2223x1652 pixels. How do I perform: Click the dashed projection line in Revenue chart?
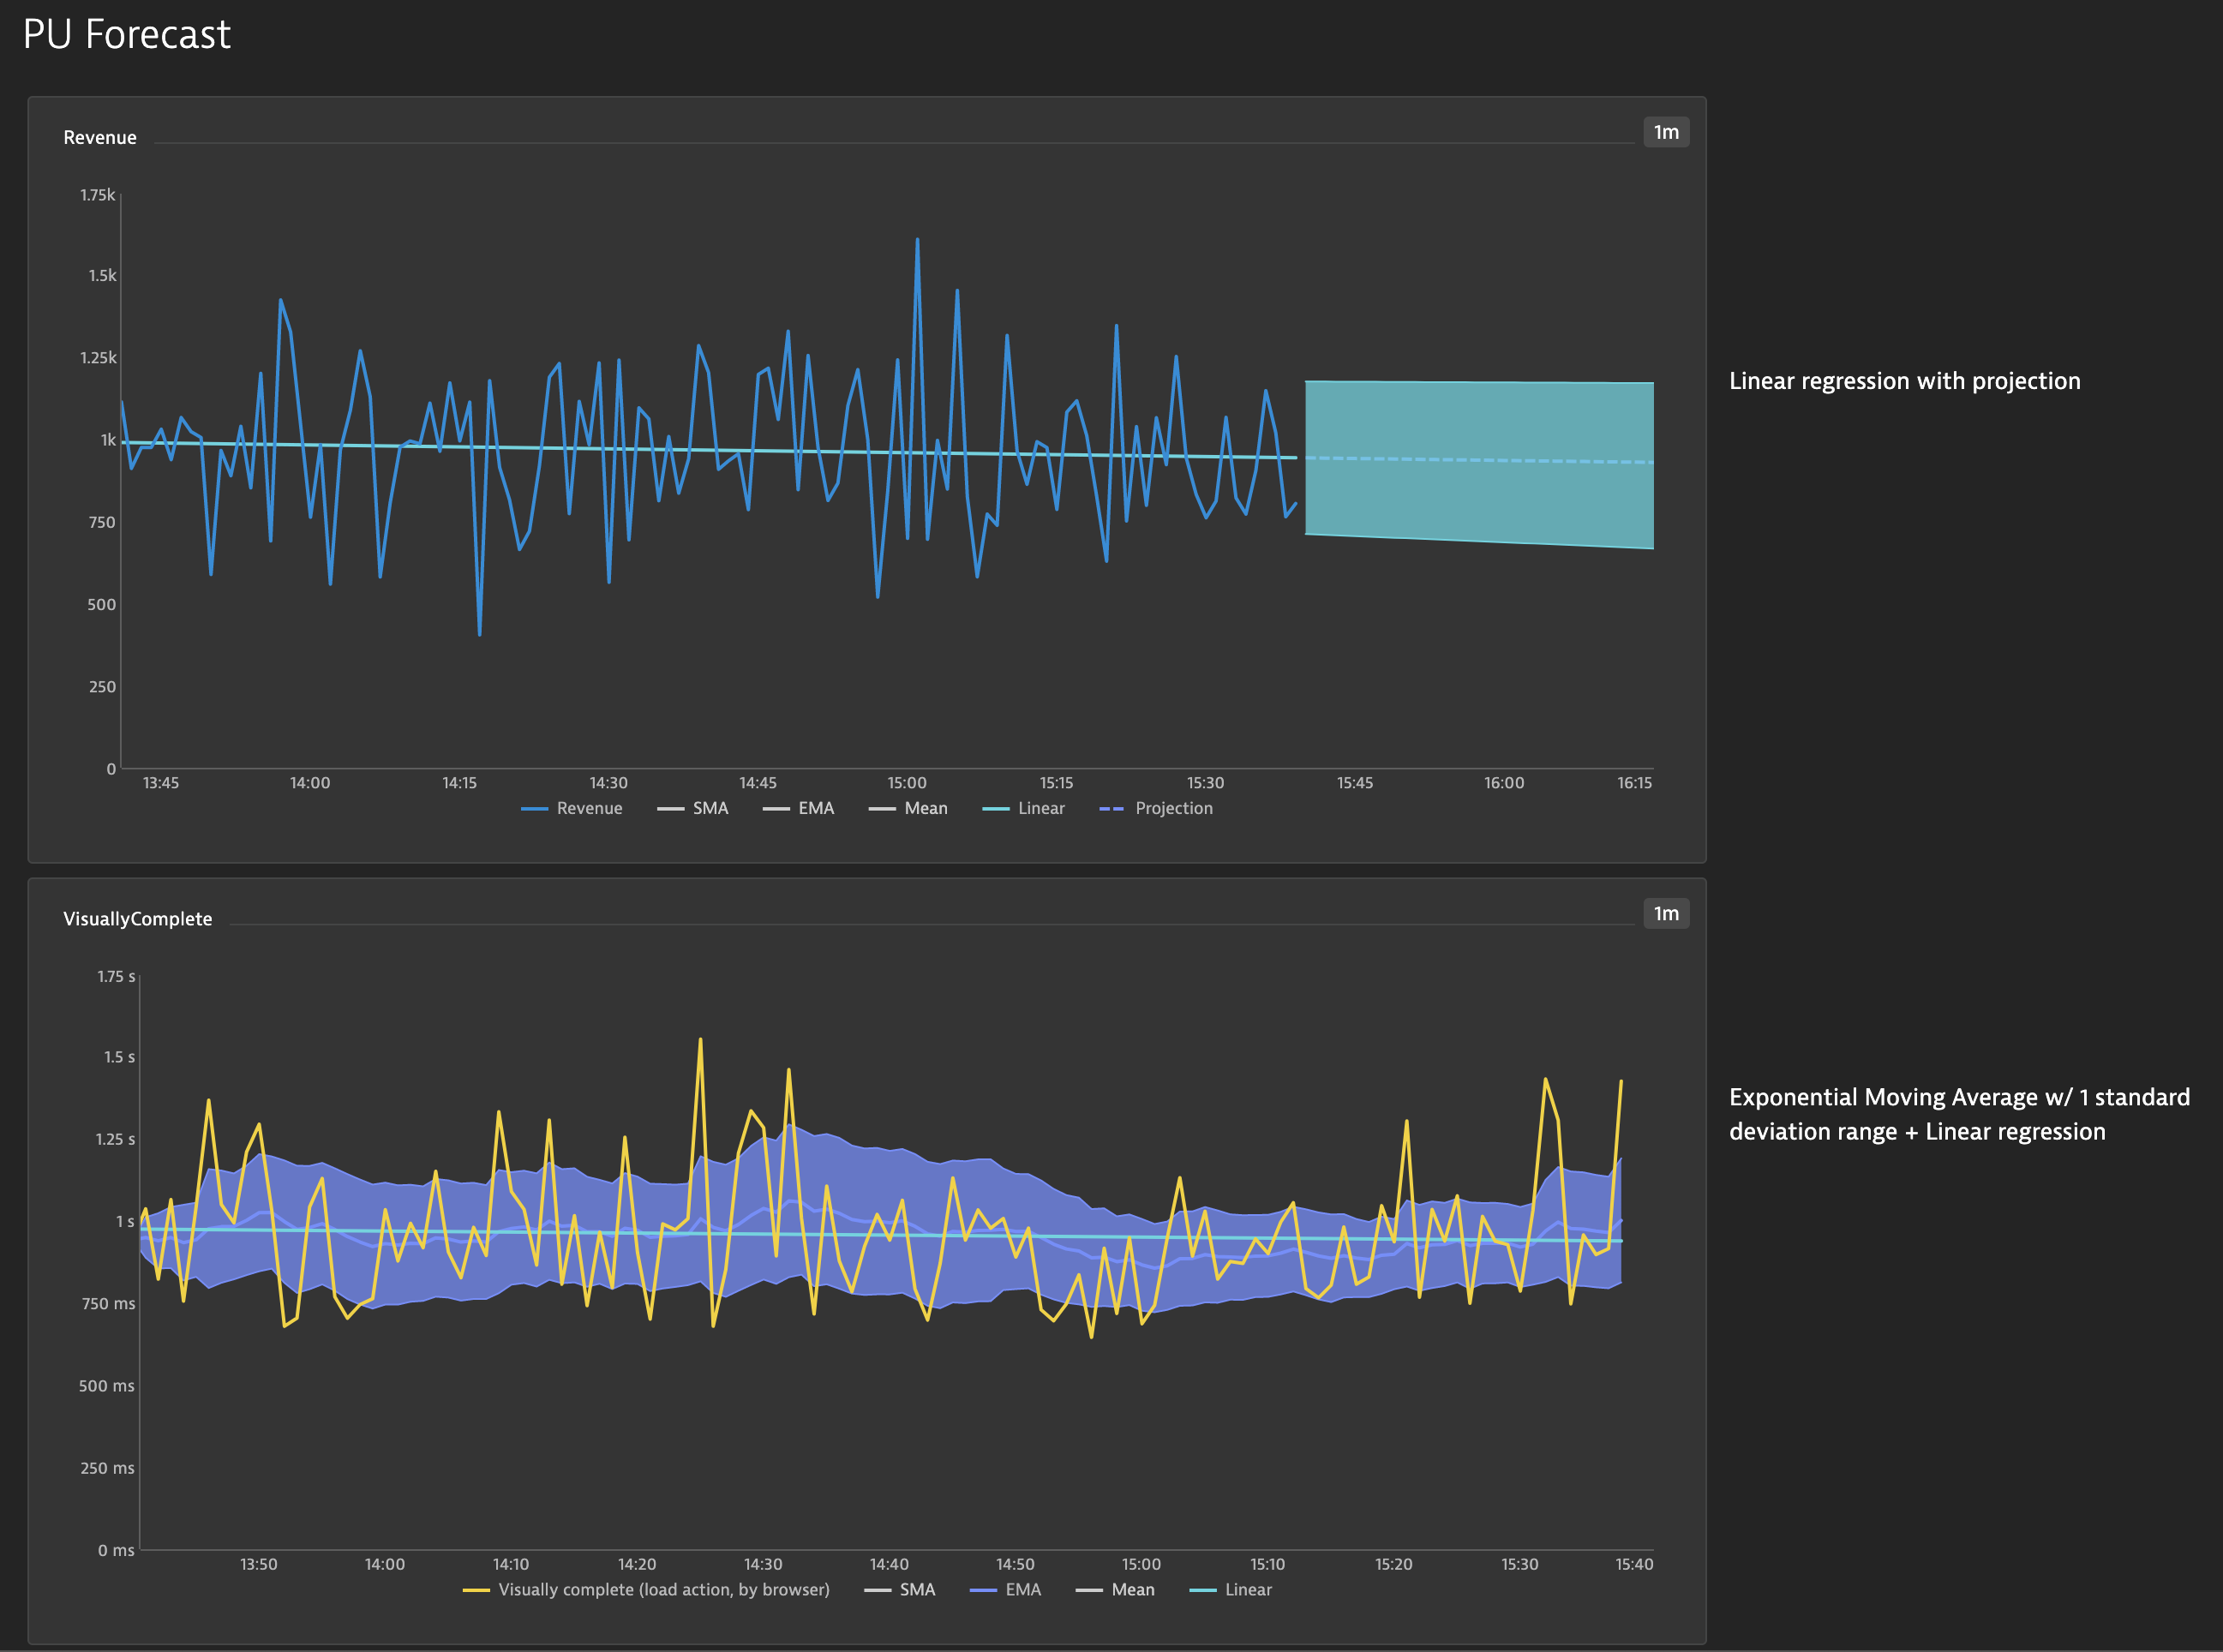pos(1479,460)
